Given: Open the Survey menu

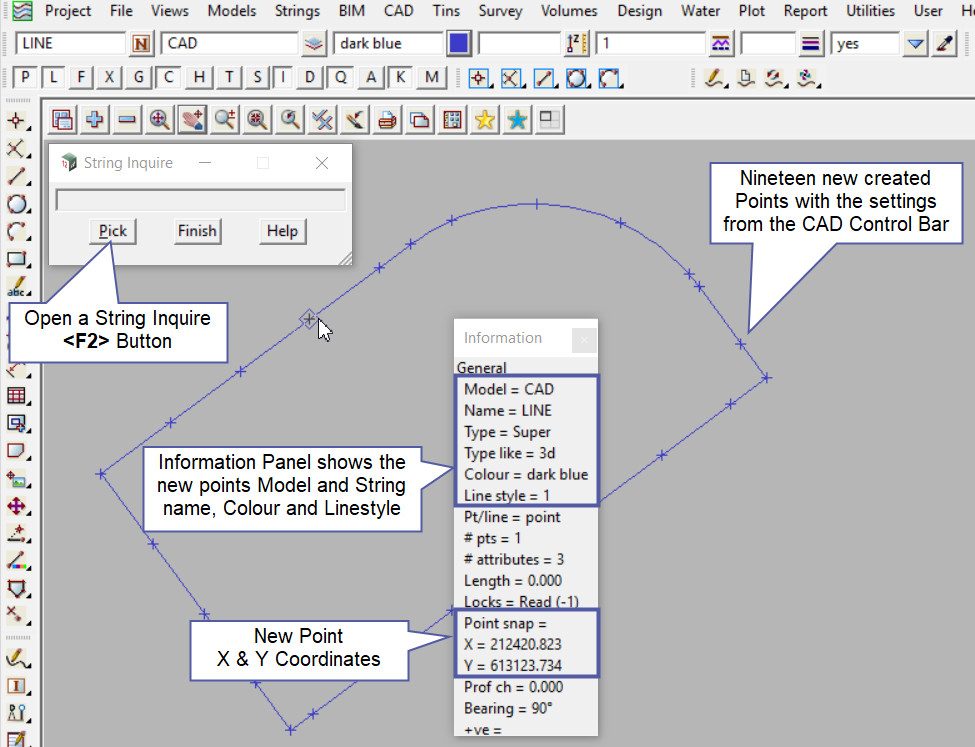Looking at the screenshot, I should coord(500,11).
